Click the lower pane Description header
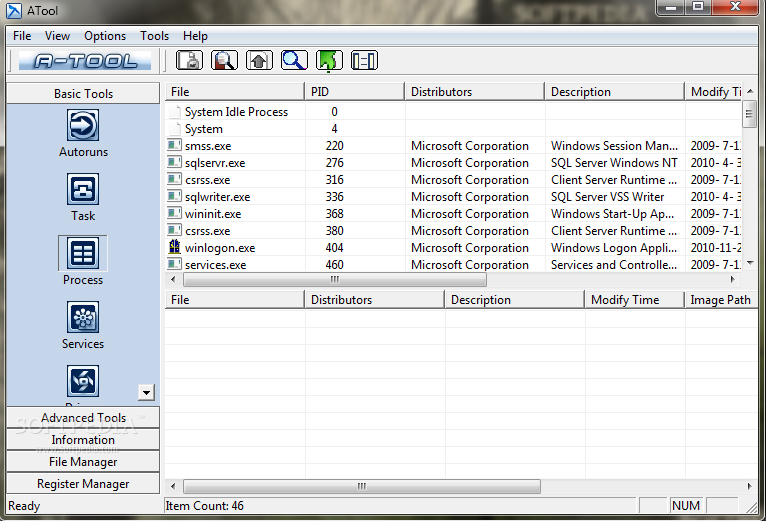 click(515, 300)
